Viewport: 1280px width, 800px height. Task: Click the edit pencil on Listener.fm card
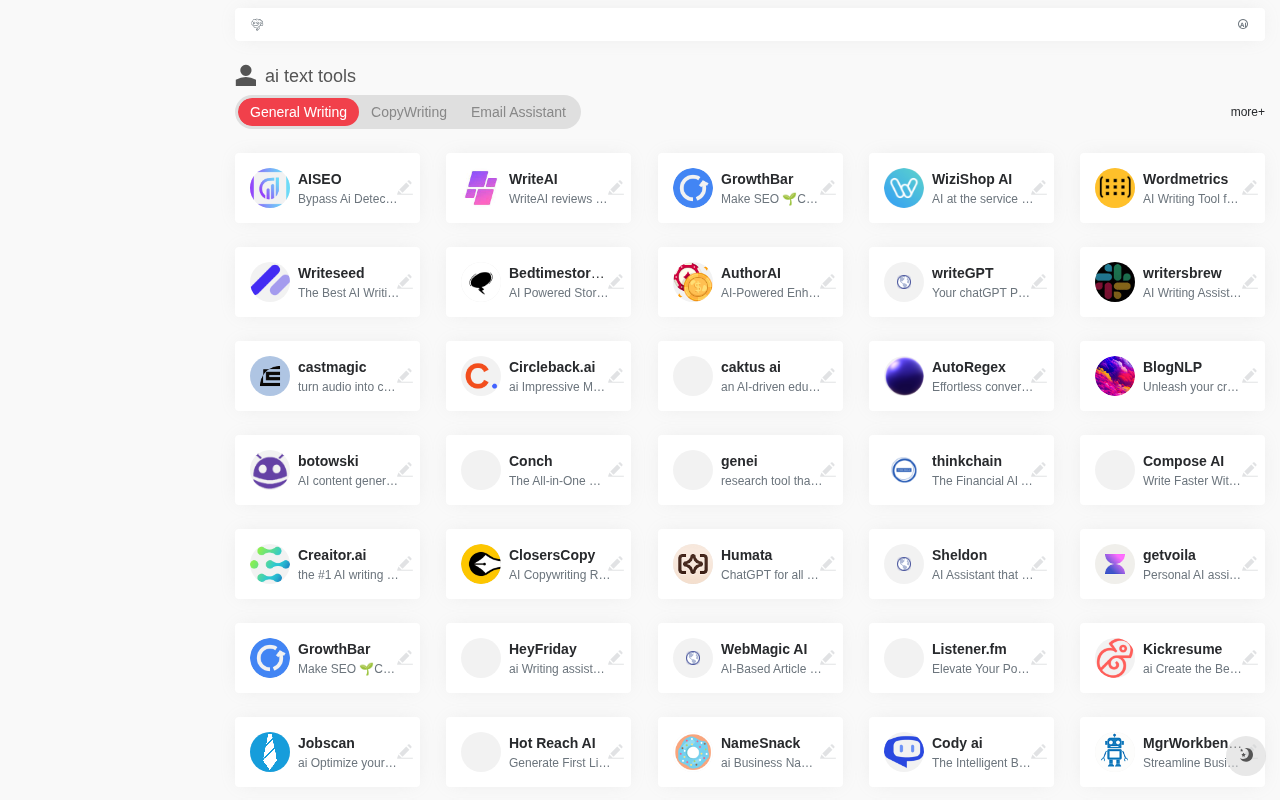tap(1039, 658)
